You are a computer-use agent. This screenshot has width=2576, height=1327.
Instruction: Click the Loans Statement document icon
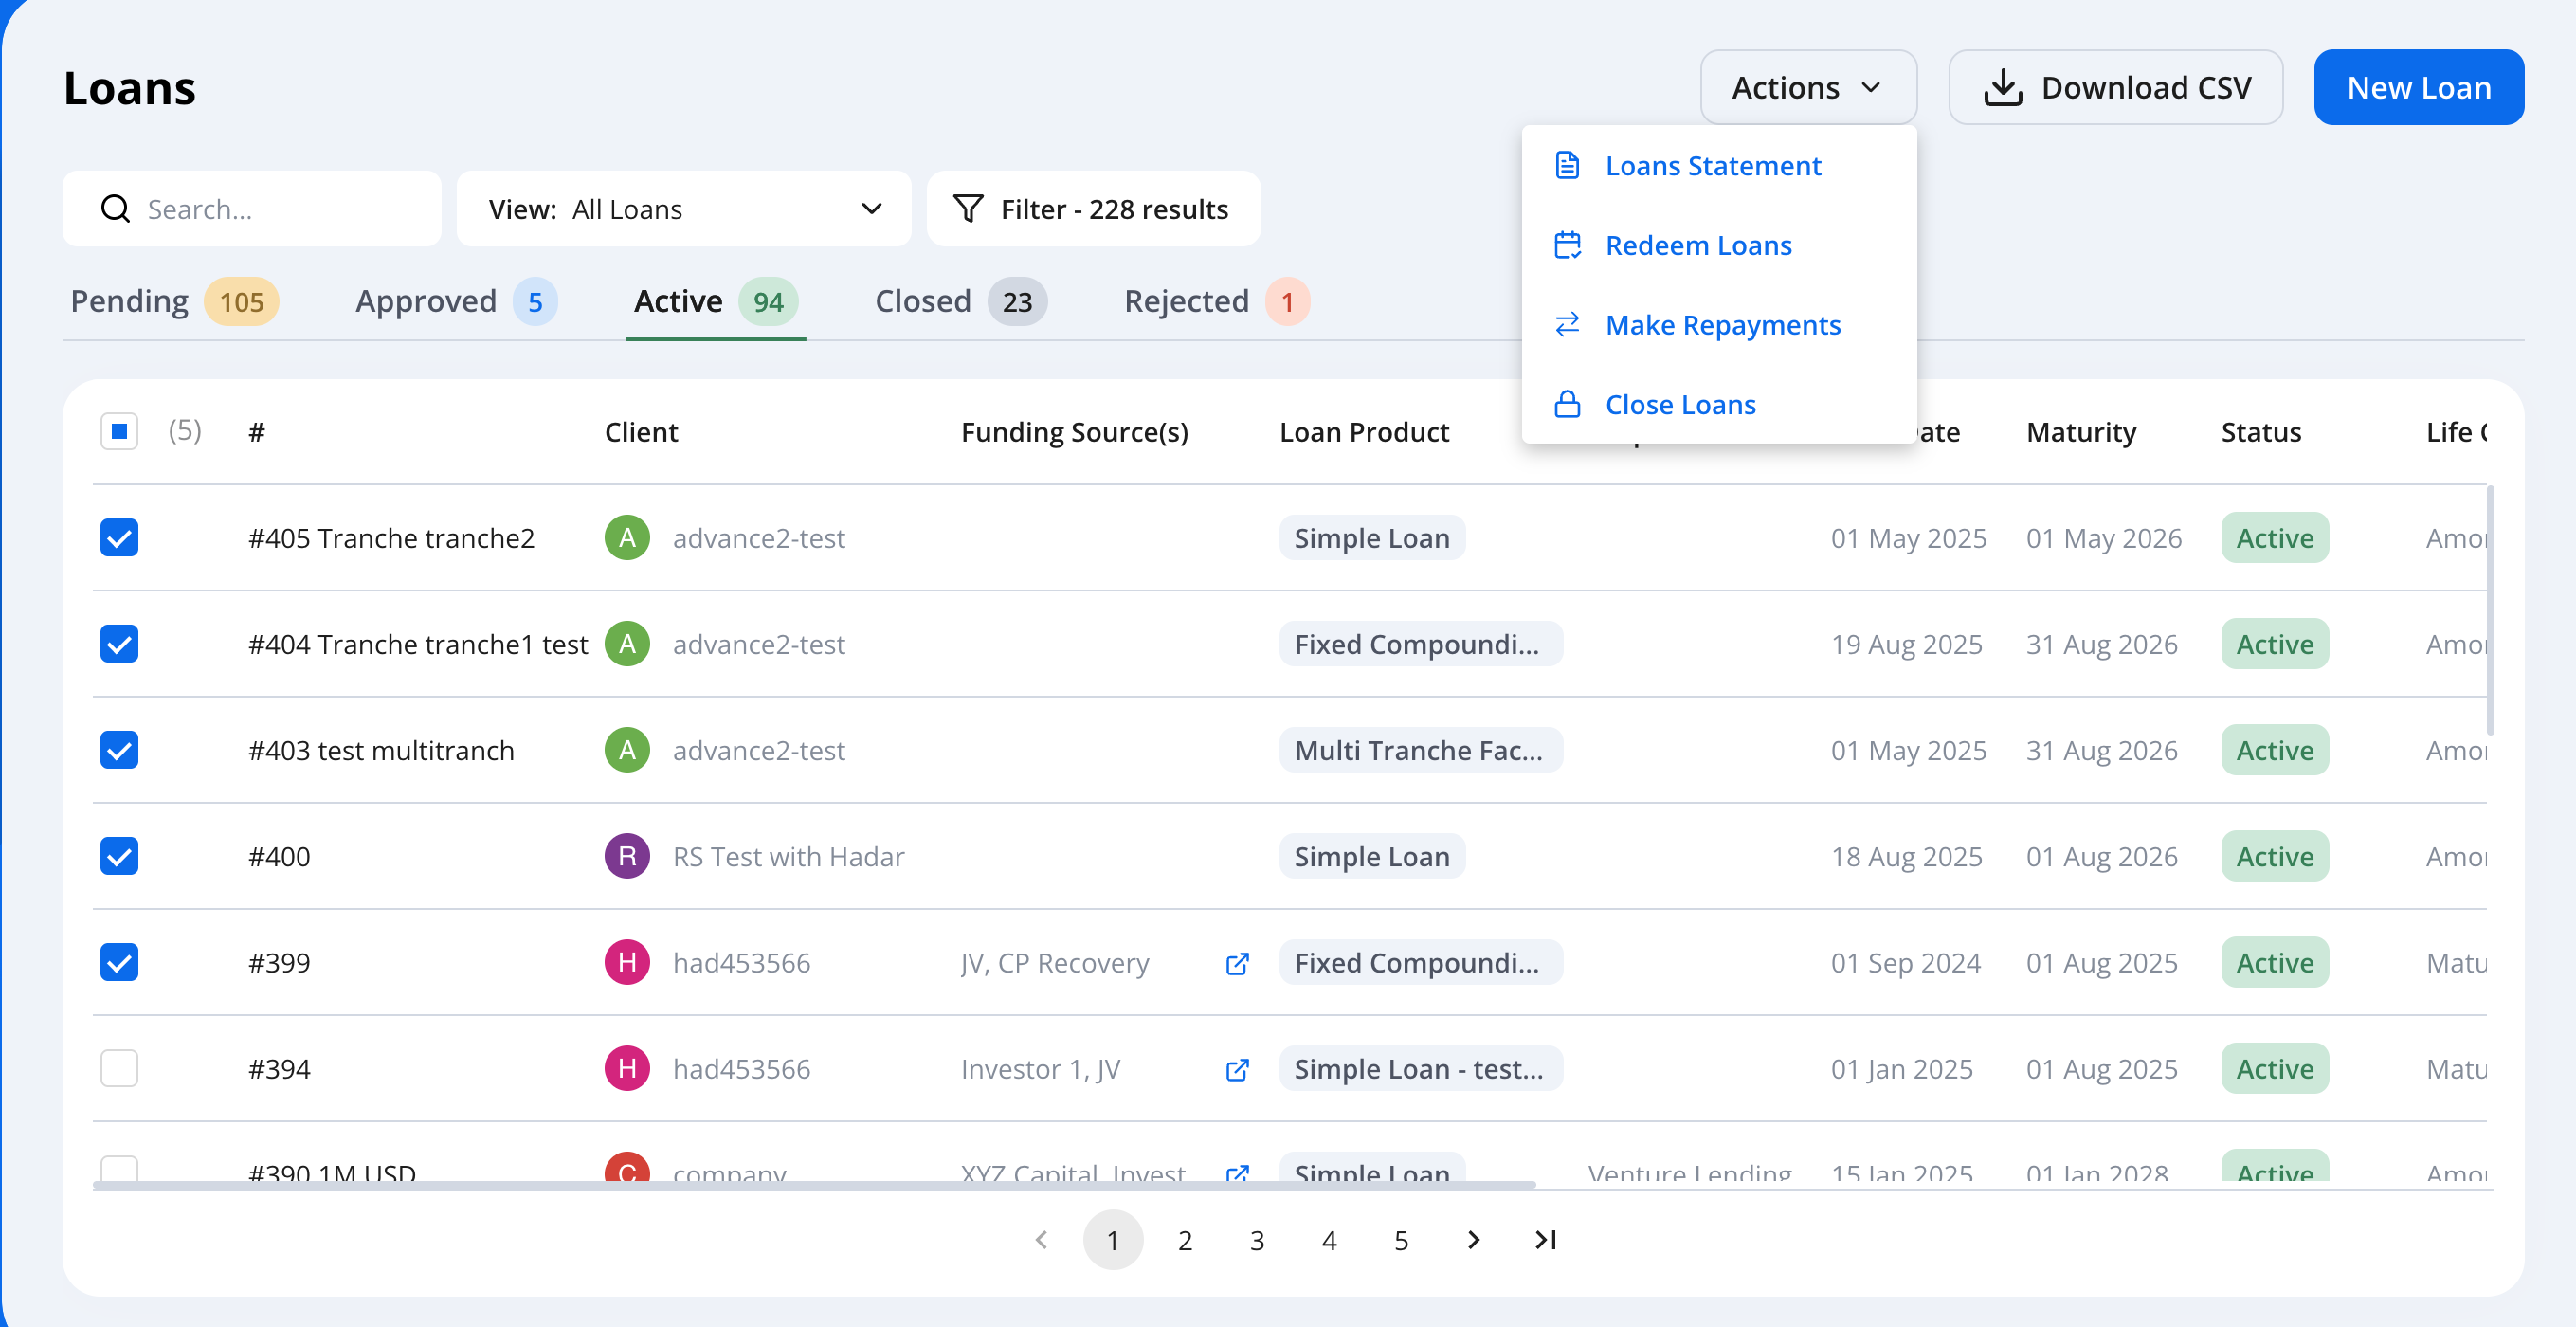click(x=1567, y=165)
